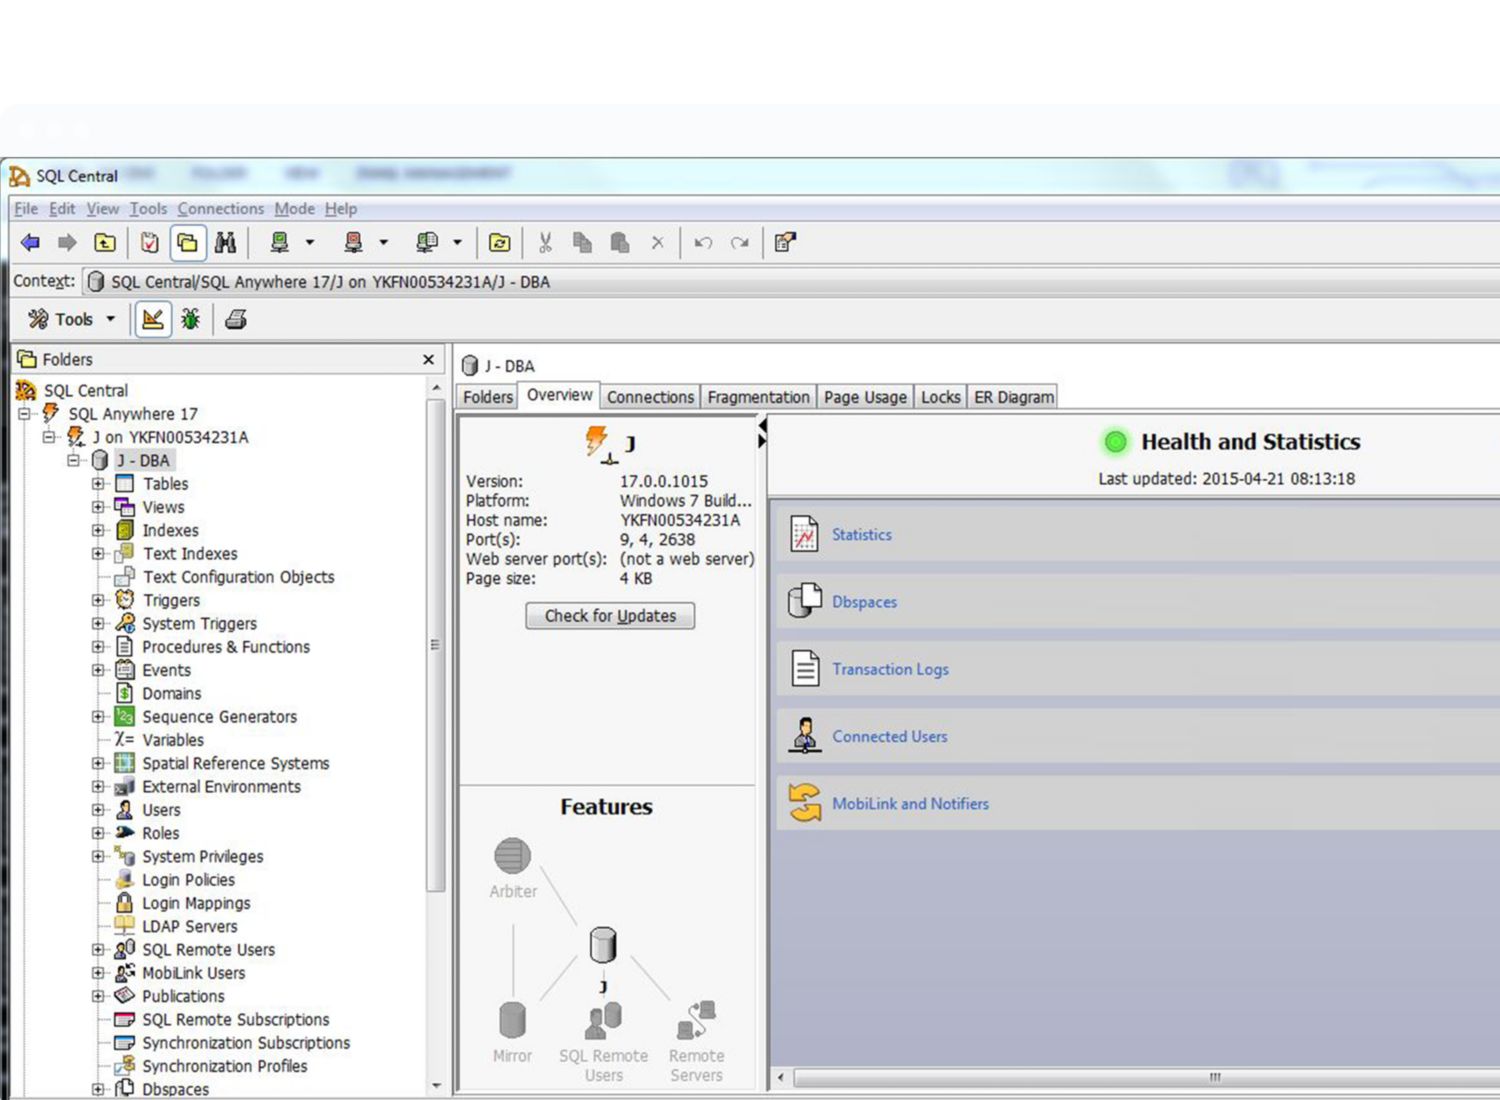Click the printer icon
1500x1100 pixels.
point(236,320)
